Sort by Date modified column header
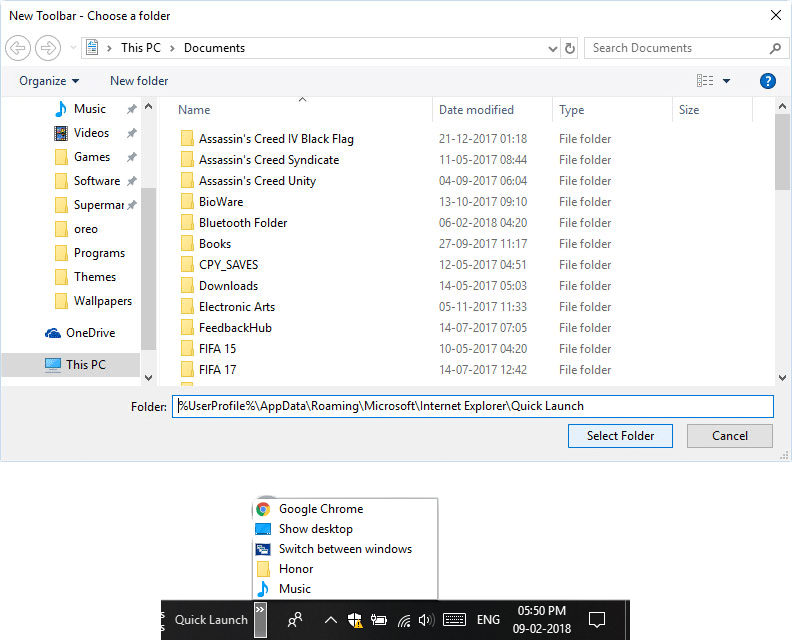The width and height of the screenshot is (792, 640). [x=476, y=110]
